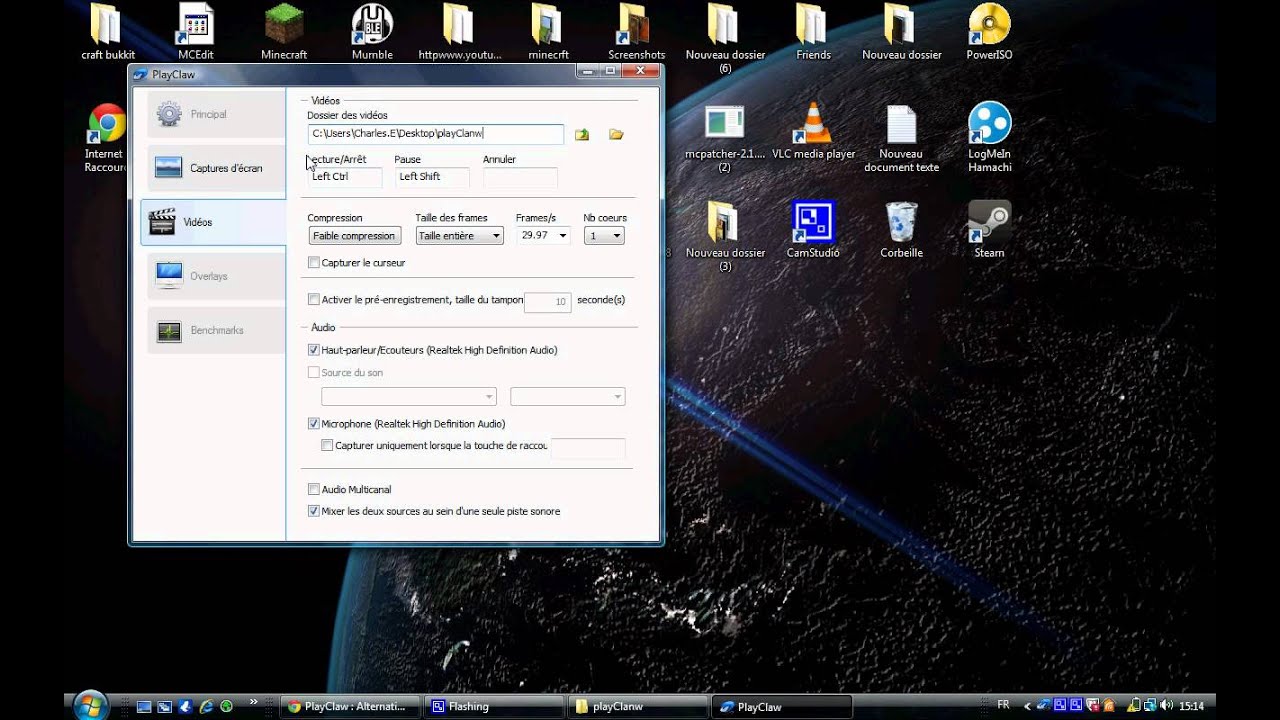Select the LogMeIn Hamachi shortcut
Image resolution: width=1280 pixels, height=720 pixels.
click(x=989, y=138)
